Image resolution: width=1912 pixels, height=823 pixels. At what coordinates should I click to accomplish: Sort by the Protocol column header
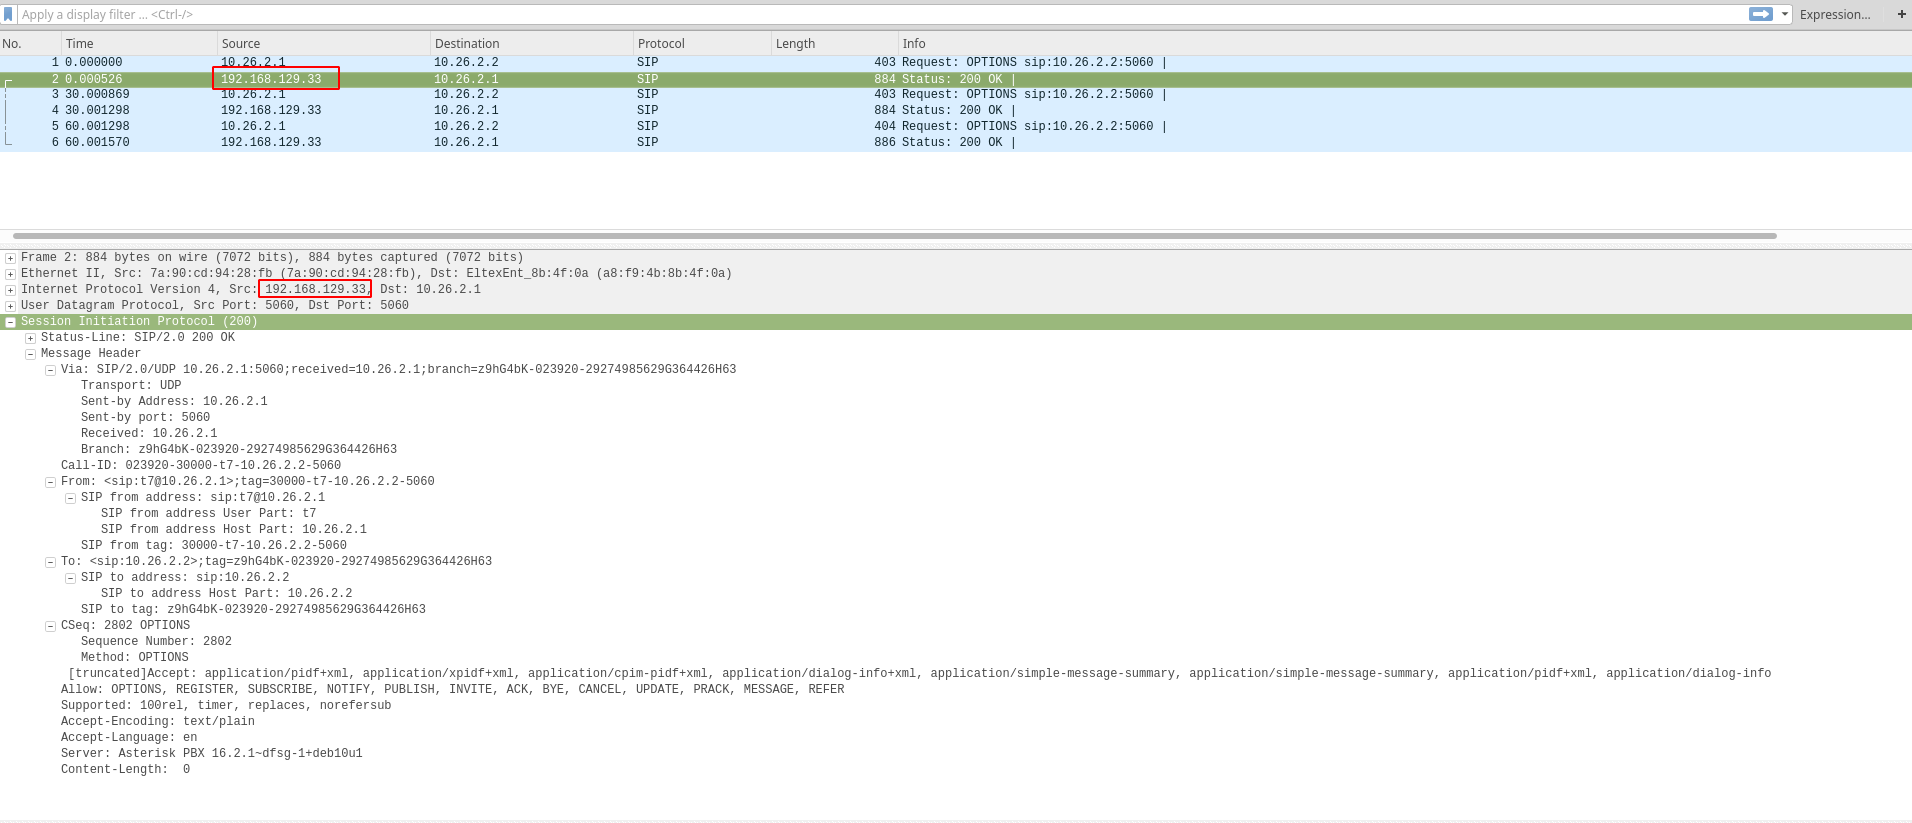coord(661,44)
